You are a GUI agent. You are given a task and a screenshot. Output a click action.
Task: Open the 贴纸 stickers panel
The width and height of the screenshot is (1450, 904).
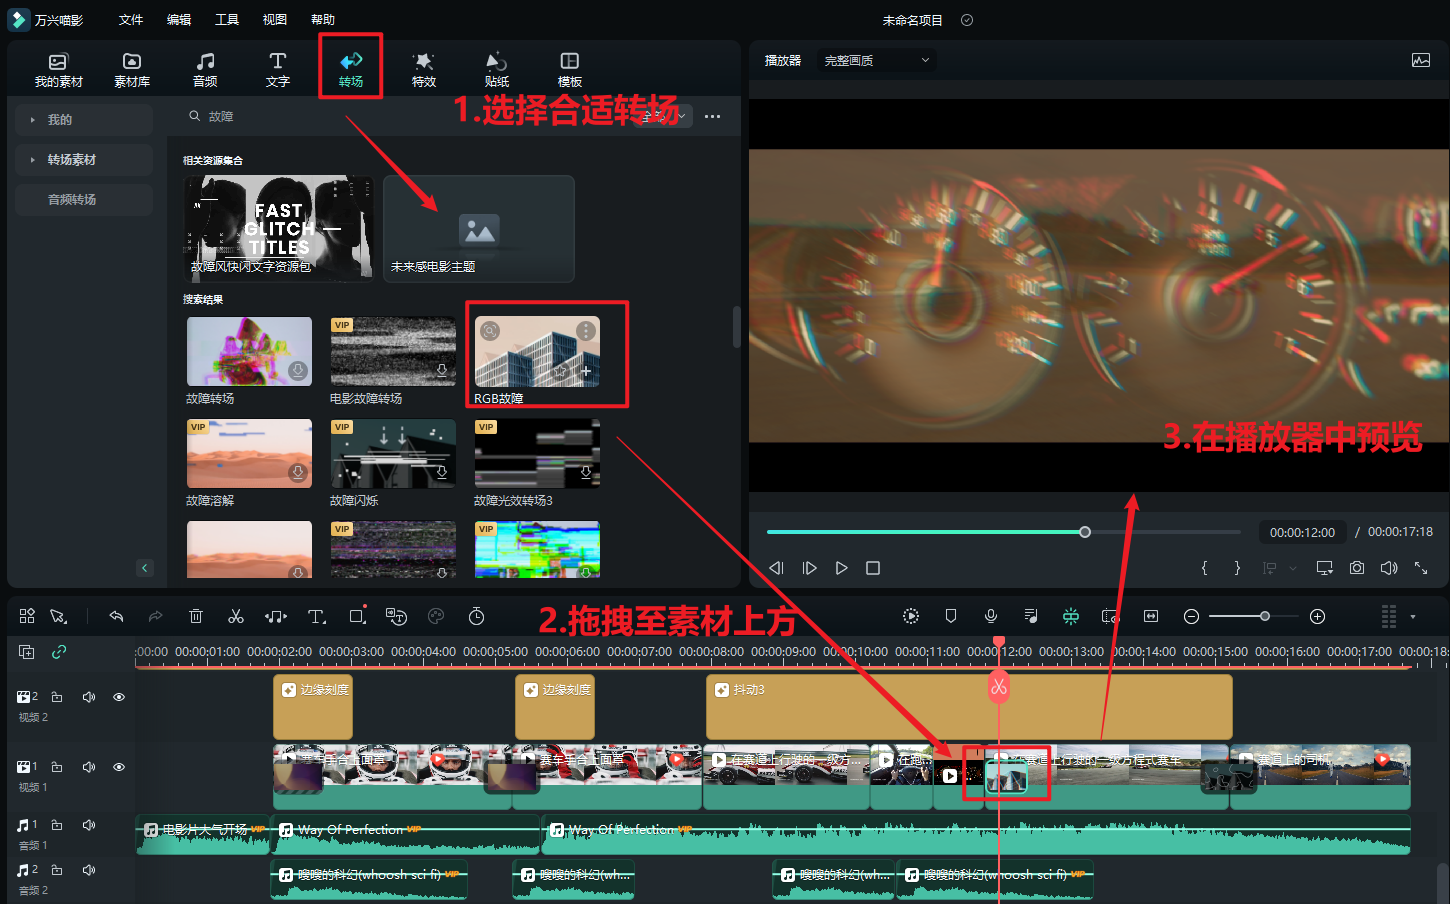click(497, 69)
